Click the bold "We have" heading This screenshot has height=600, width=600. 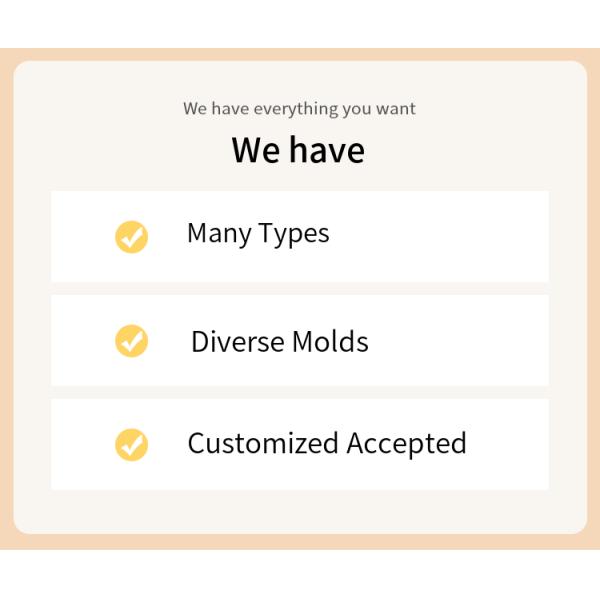pyautogui.click(x=298, y=151)
